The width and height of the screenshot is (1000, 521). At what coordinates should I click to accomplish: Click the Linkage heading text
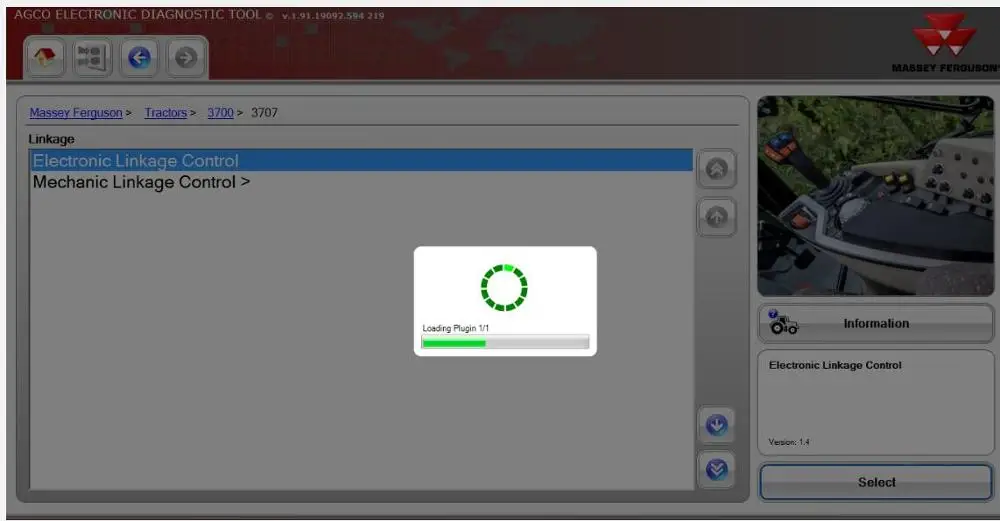[51, 139]
